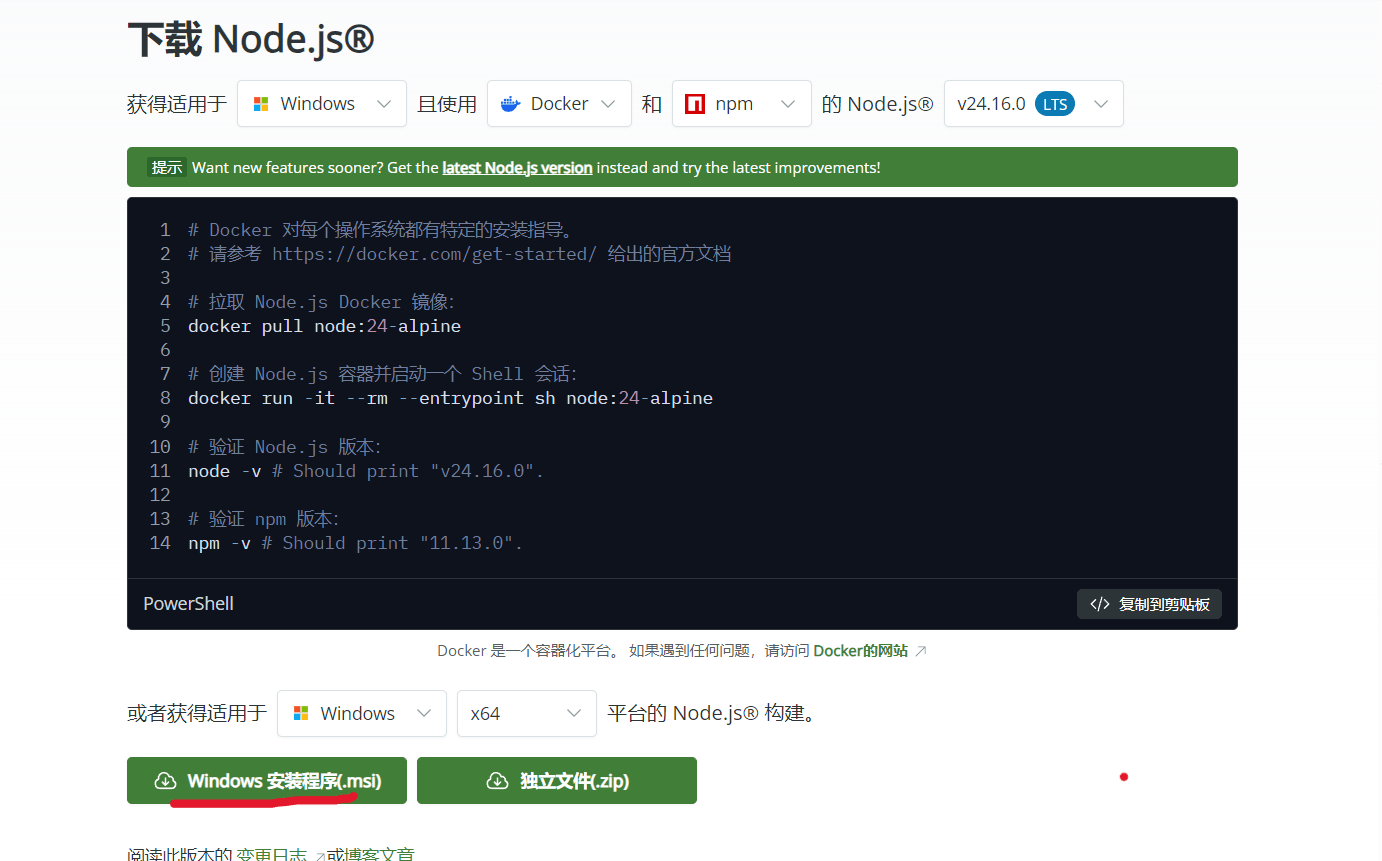1382x861 pixels.
Task: Click the 创建 Node.js 容器 comment line
Action: click(383, 374)
